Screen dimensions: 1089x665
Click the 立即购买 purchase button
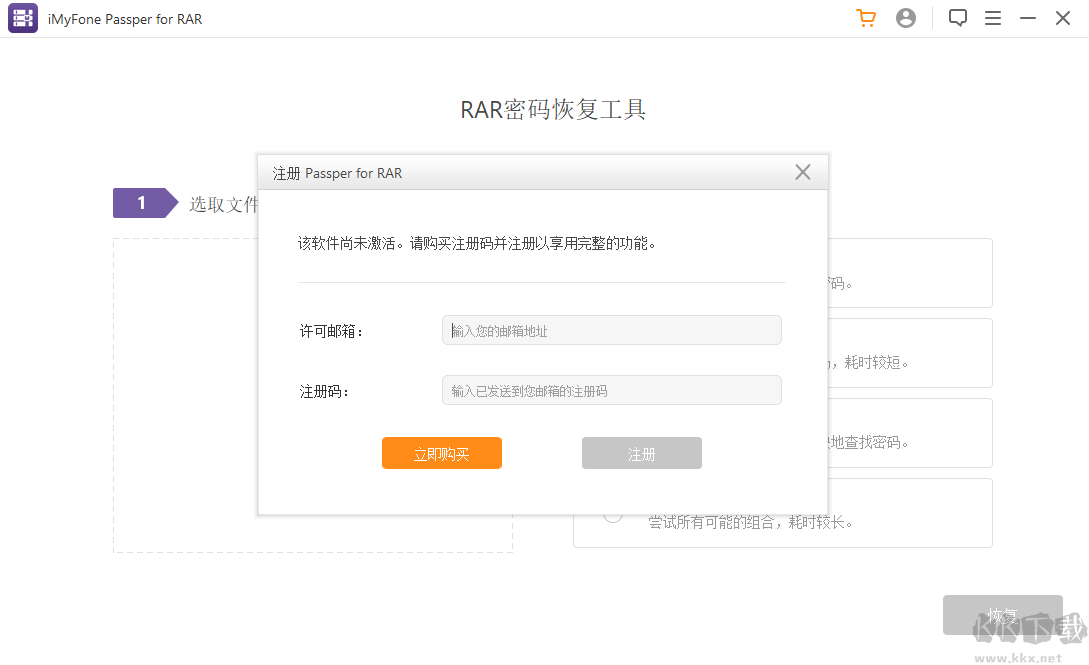pos(441,453)
